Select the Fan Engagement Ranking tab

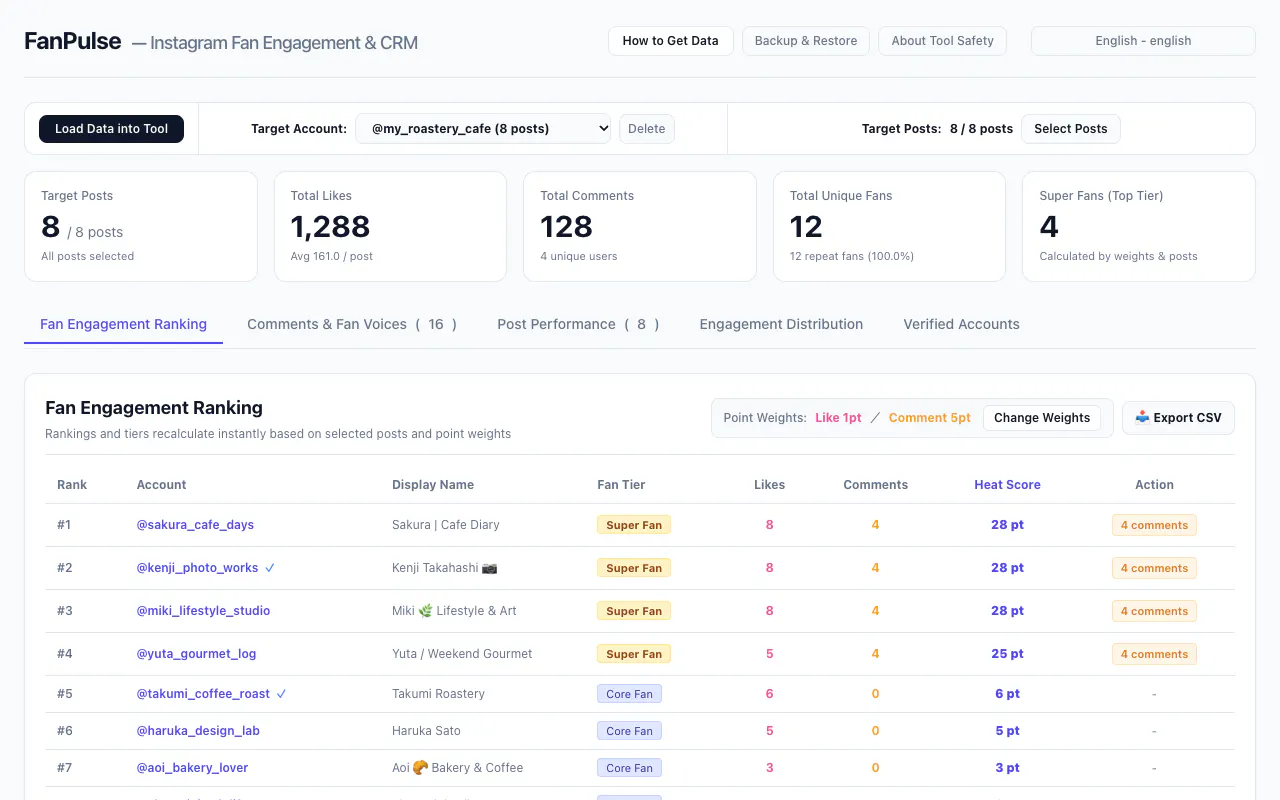tap(123, 324)
